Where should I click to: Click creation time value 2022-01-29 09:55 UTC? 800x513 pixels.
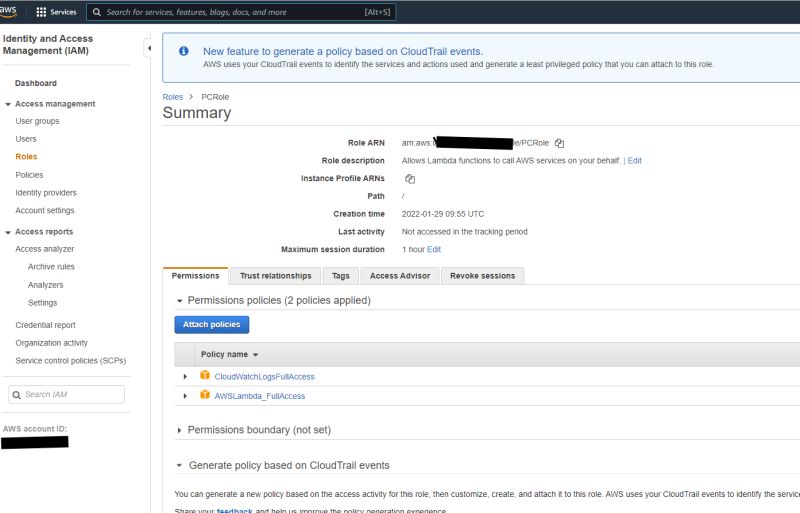click(x=443, y=214)
